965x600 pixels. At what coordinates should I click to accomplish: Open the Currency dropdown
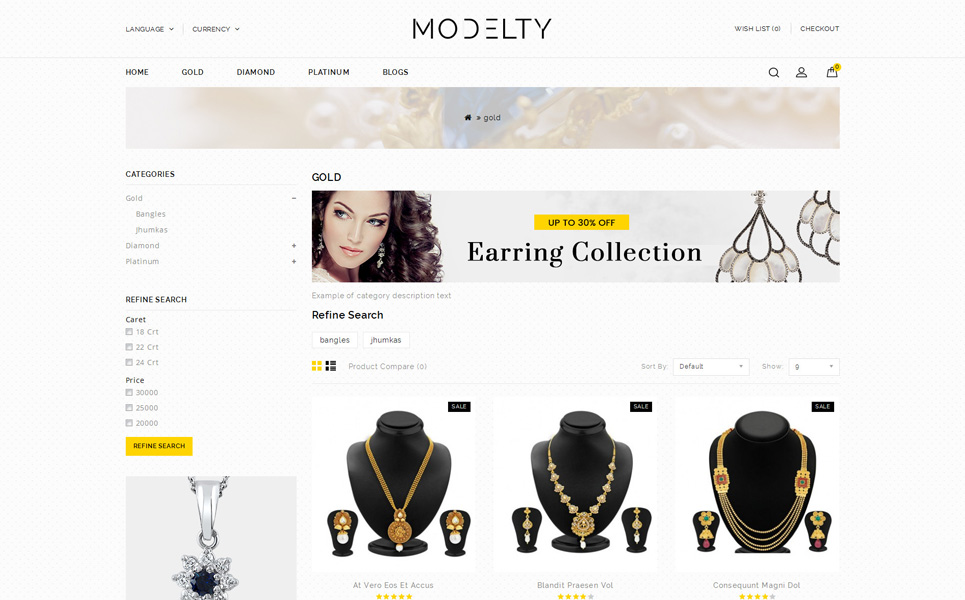click(216, 29)
